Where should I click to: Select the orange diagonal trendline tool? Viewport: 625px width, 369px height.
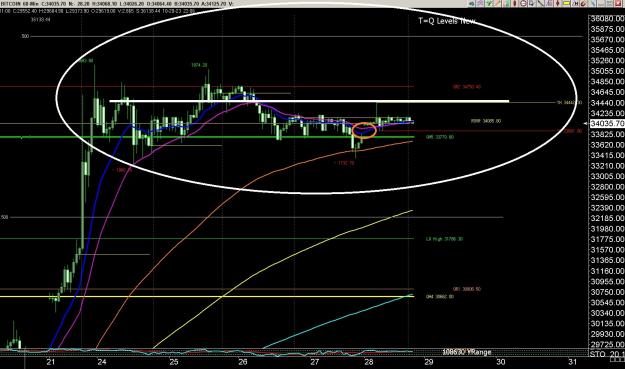click(497, 4)
